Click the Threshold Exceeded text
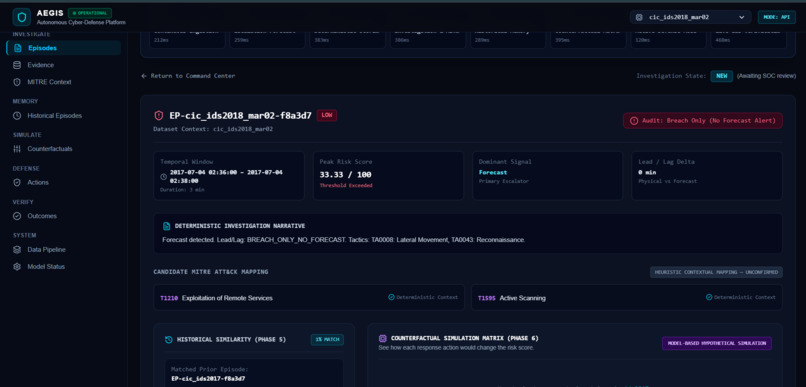The image size is (806, 387). (345, 186)
